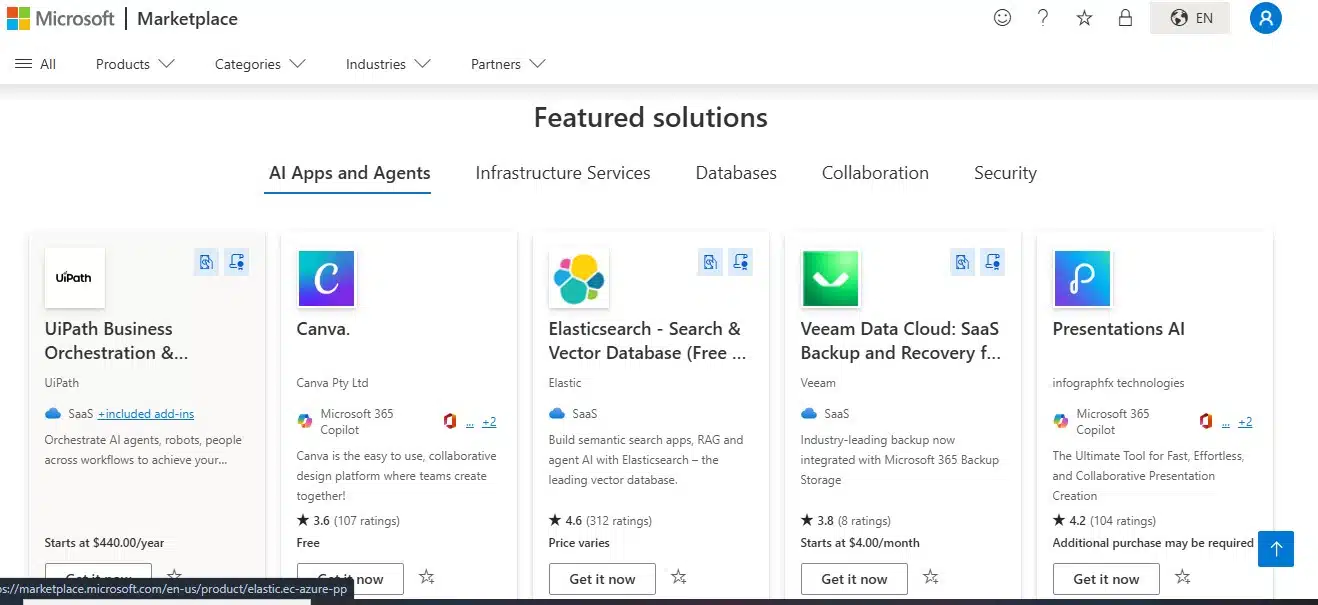This screenshot has width=1318, height=605.
Task: Favorite the Veeam card with star
Action: click(930, 576)
